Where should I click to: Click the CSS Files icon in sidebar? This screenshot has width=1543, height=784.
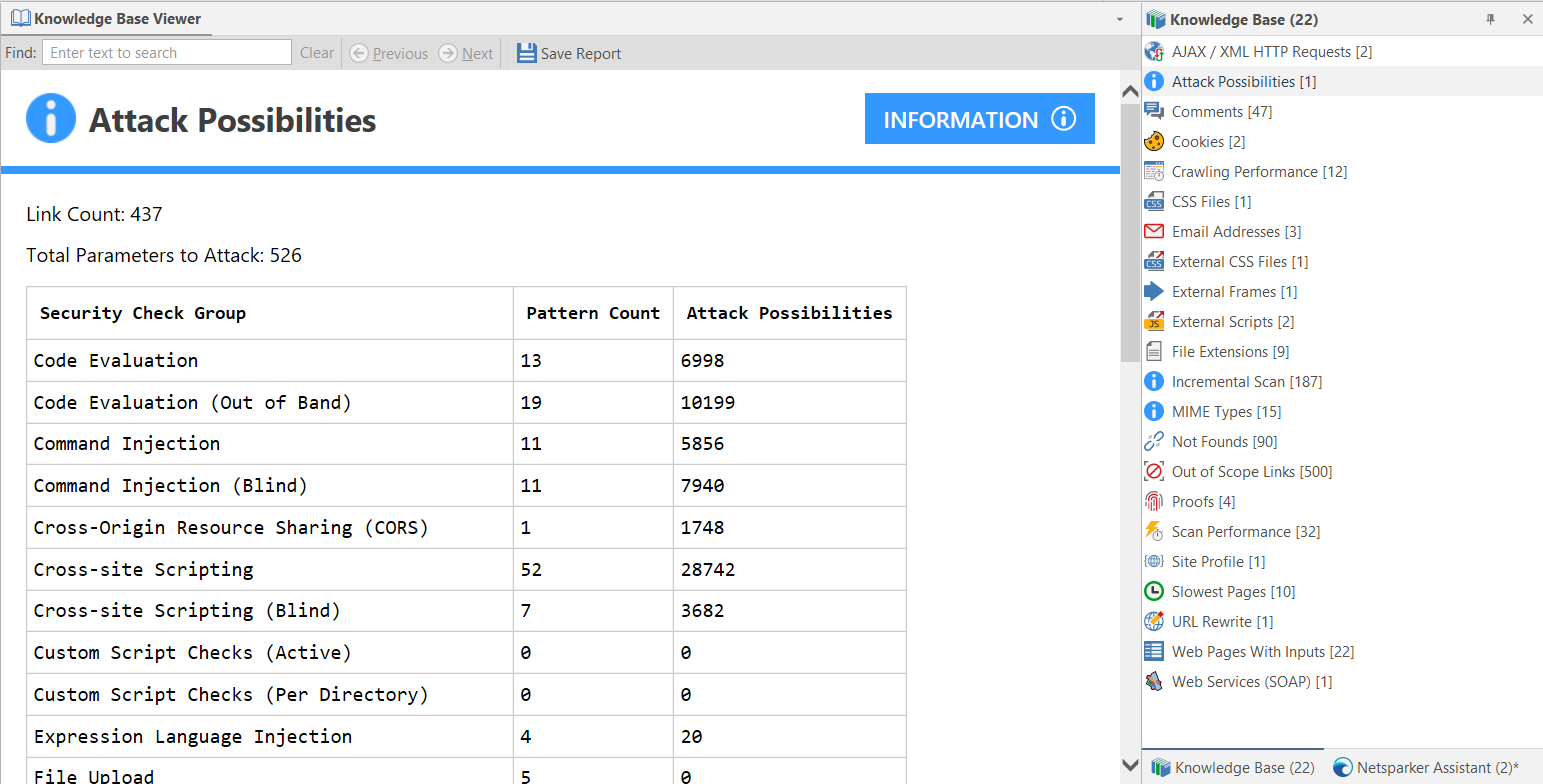click(x=1154, y=201)
